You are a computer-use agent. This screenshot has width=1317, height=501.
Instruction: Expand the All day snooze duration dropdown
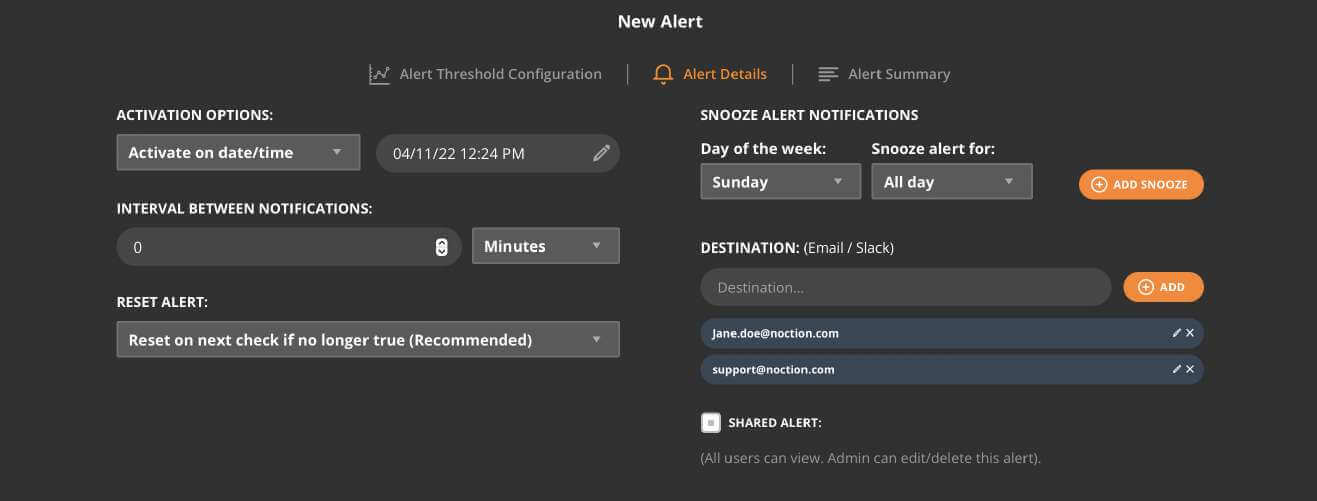tap(951, 182)
